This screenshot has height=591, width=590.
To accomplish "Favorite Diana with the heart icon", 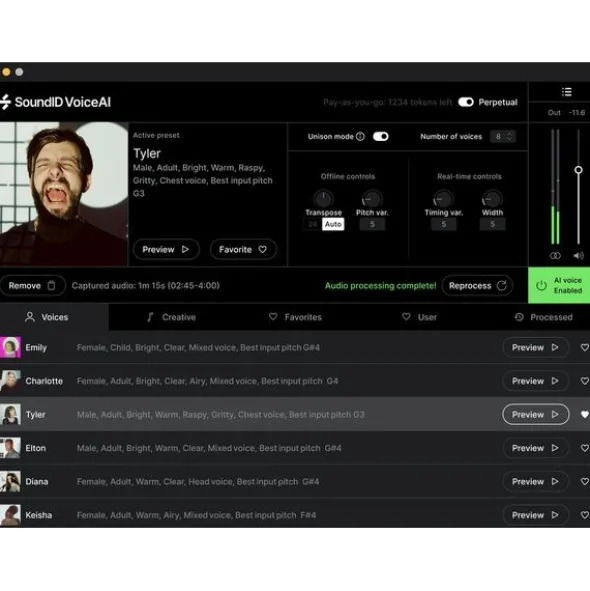I will pyautogui.click(x=584, y=482).
